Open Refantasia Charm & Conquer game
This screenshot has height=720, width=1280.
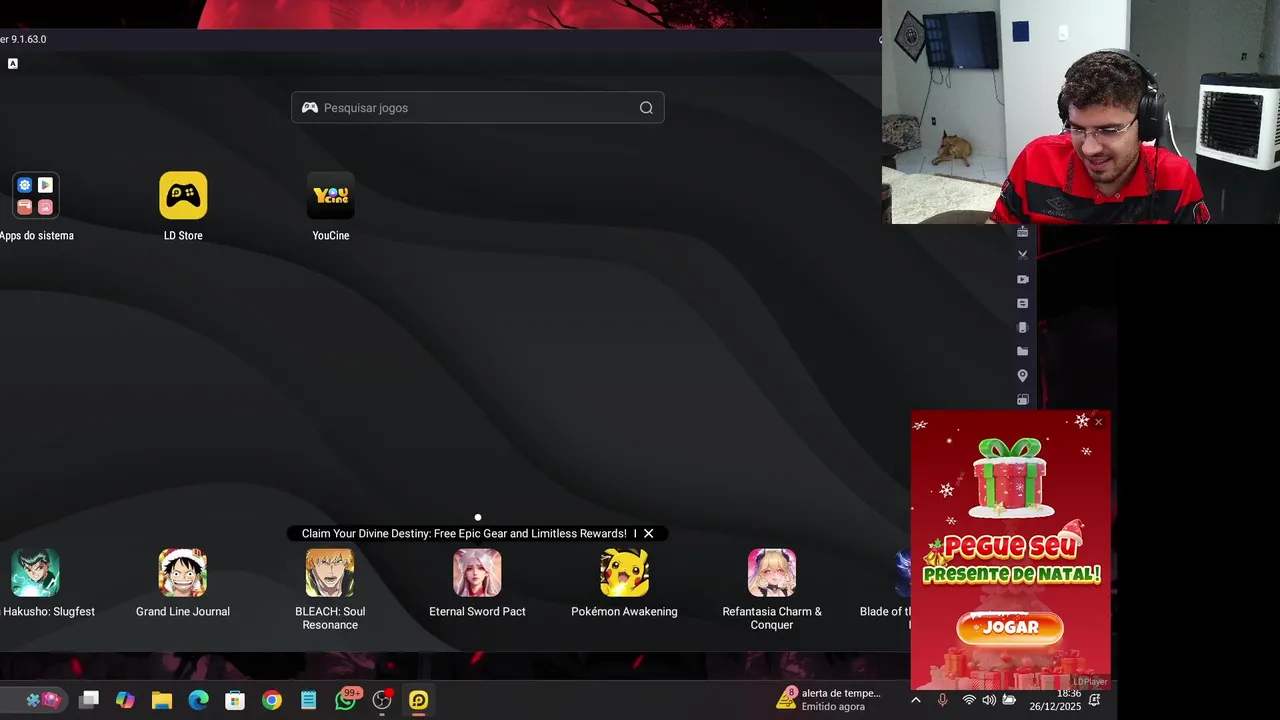(772, 573)
